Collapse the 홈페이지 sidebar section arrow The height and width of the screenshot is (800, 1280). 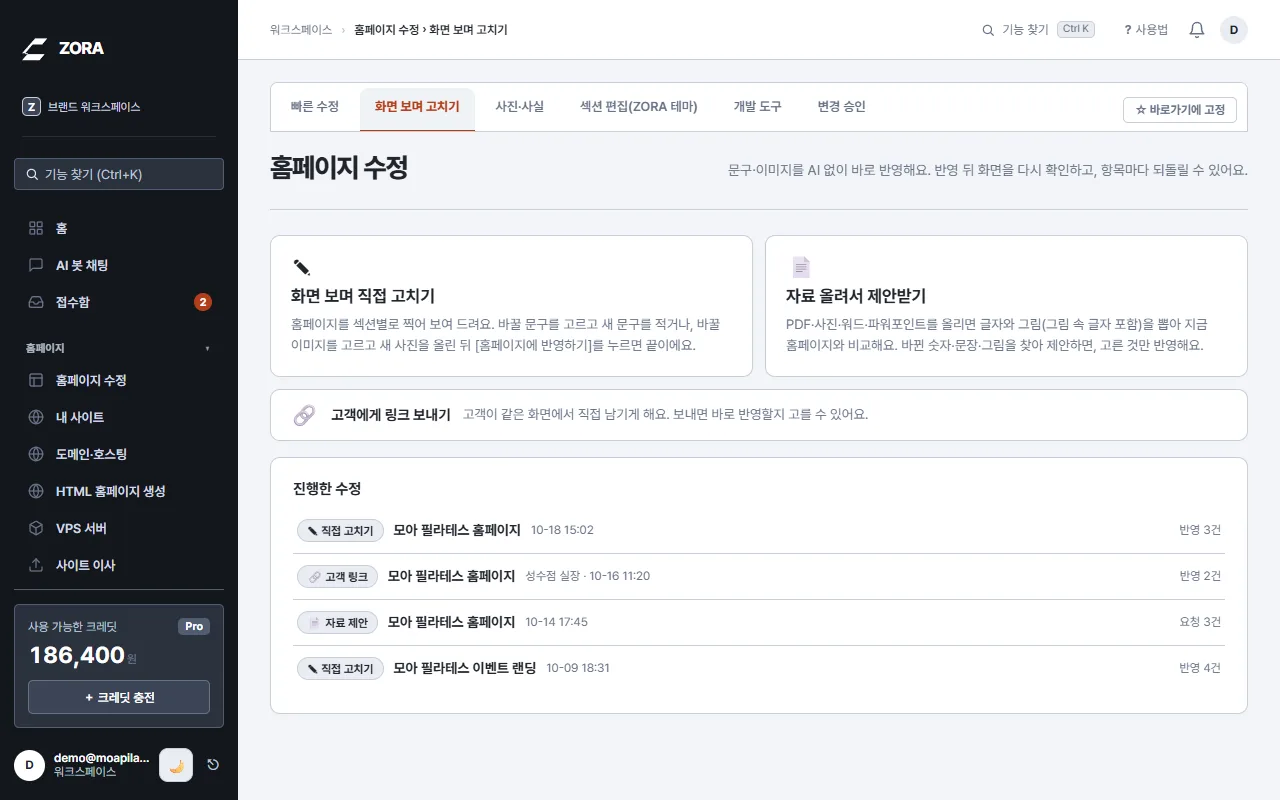pos(207,348)
